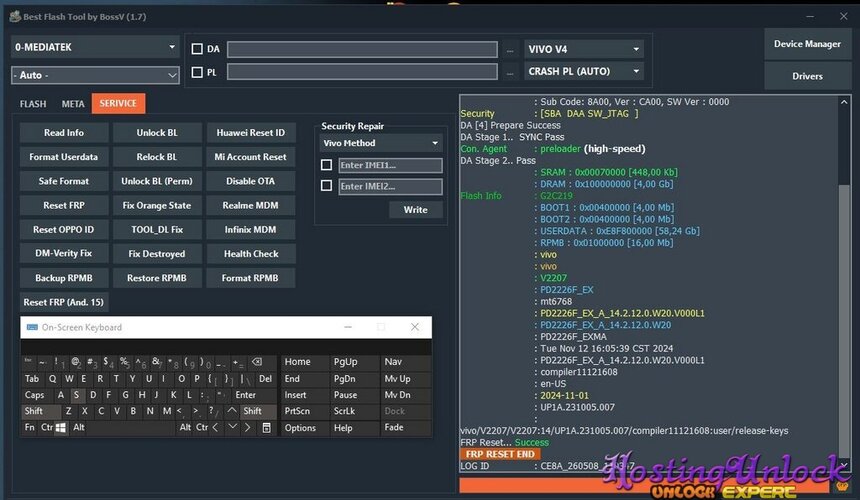Select the SERVICE tab
The height and width of the screenshot is (500, 860).
coord(118,103)
